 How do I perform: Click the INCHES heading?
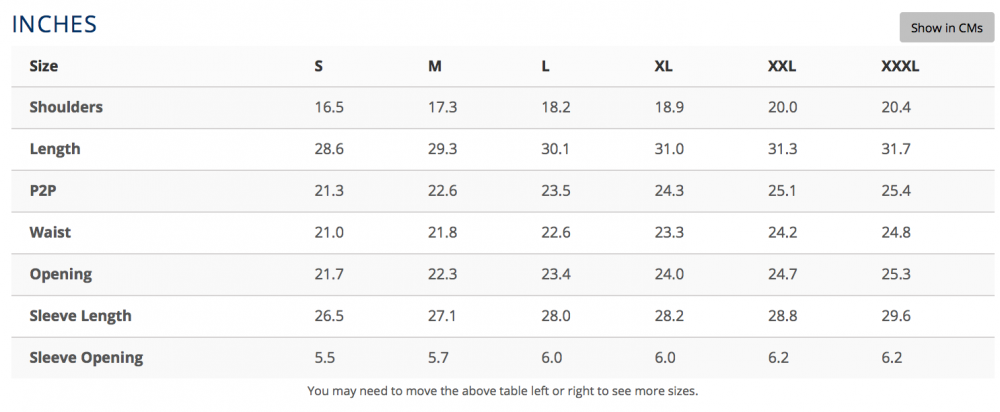(54, 24)
